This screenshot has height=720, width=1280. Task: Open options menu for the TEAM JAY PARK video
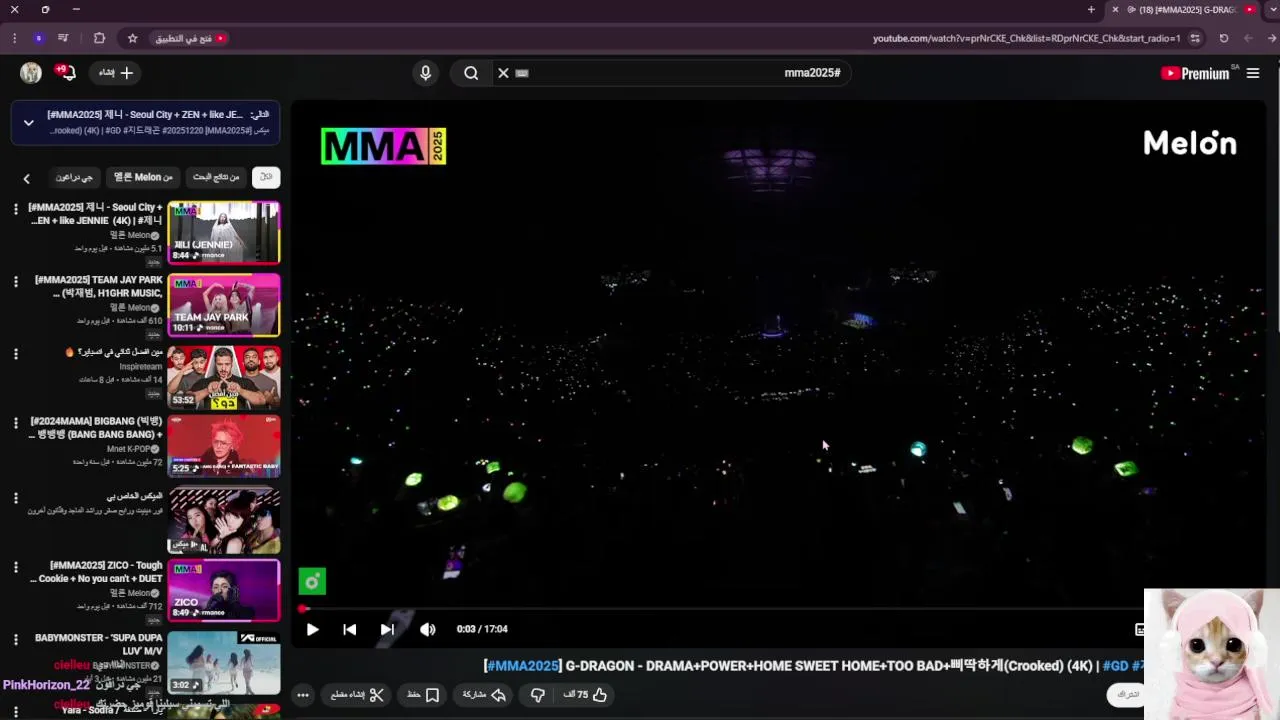[x=15, y=282]
